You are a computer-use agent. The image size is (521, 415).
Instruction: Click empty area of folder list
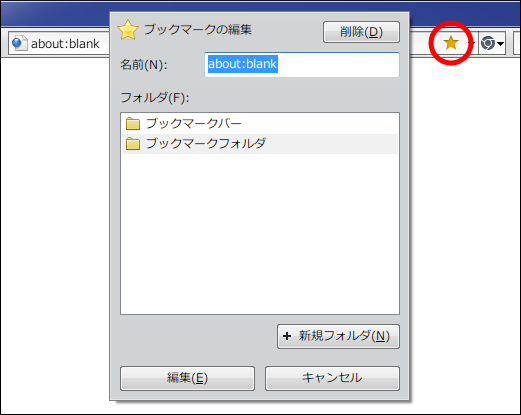260,233
